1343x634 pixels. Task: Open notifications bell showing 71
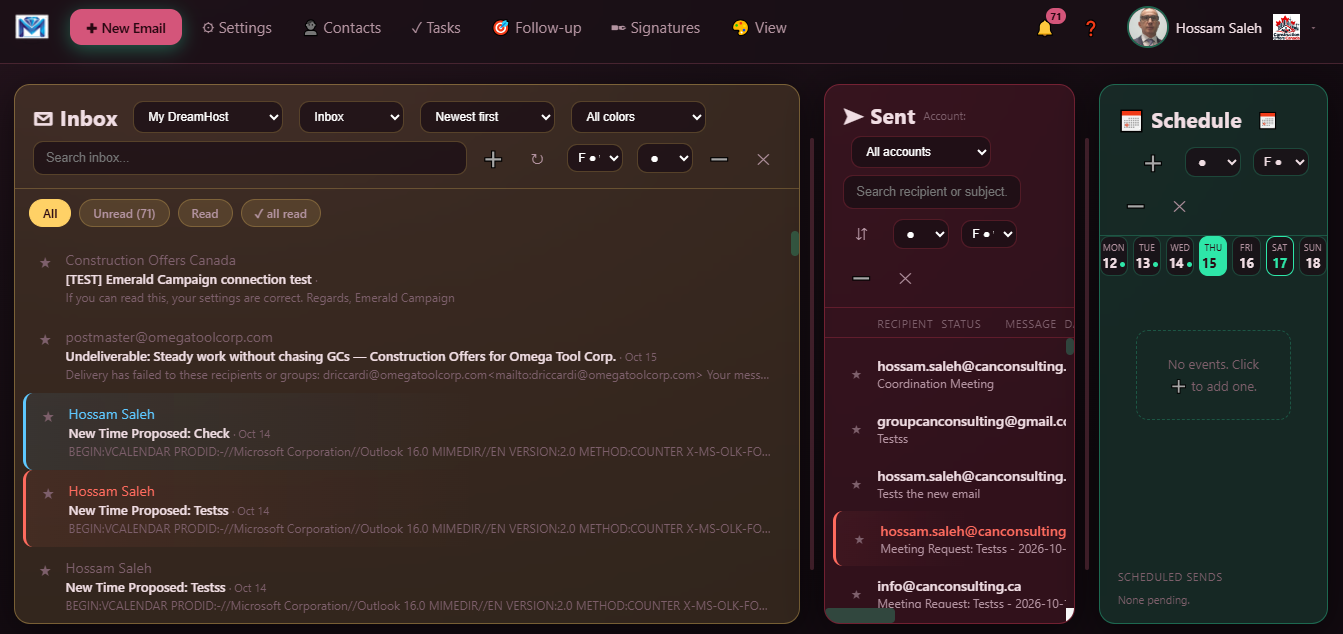click(x=1045, y=27)
